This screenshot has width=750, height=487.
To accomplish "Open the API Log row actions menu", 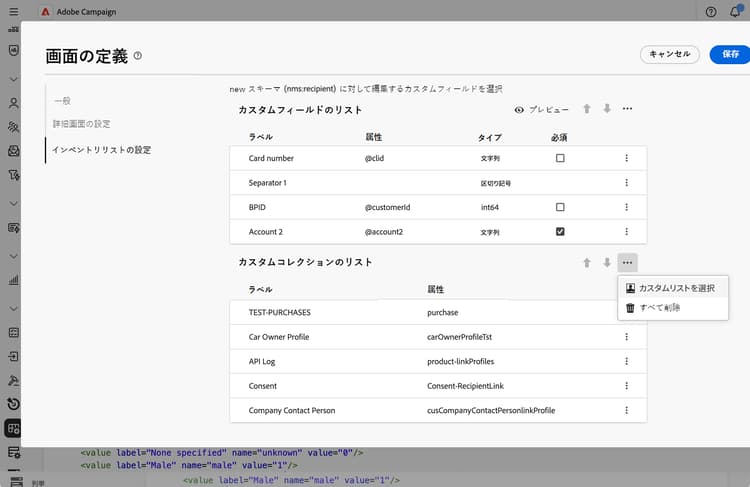I will coord(627,361).
